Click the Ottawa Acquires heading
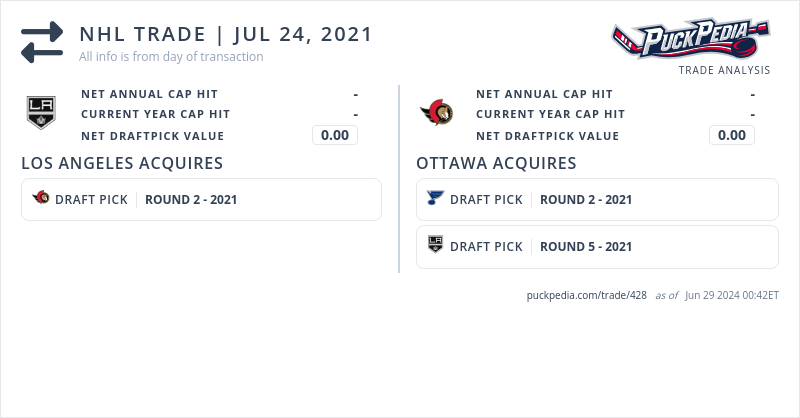 coord(496,163)
